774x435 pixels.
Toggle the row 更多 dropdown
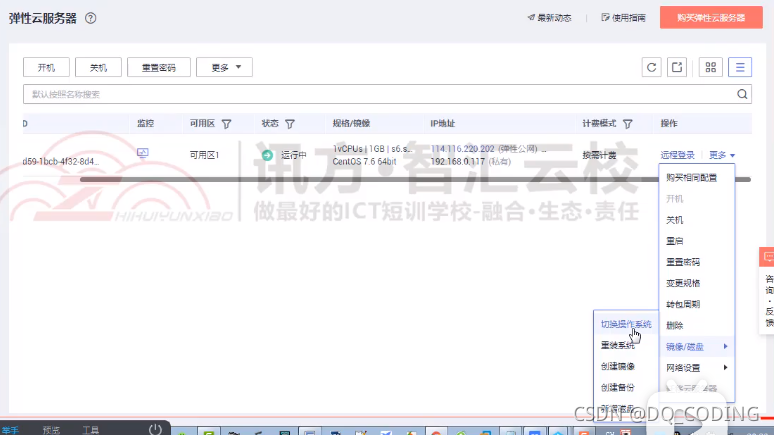click(x=722, y=155)
